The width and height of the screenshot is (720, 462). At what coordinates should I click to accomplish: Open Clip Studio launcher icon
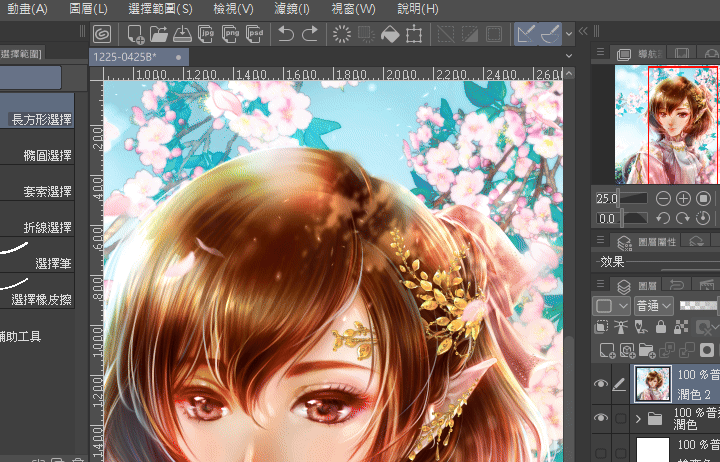tap(102, 34)
